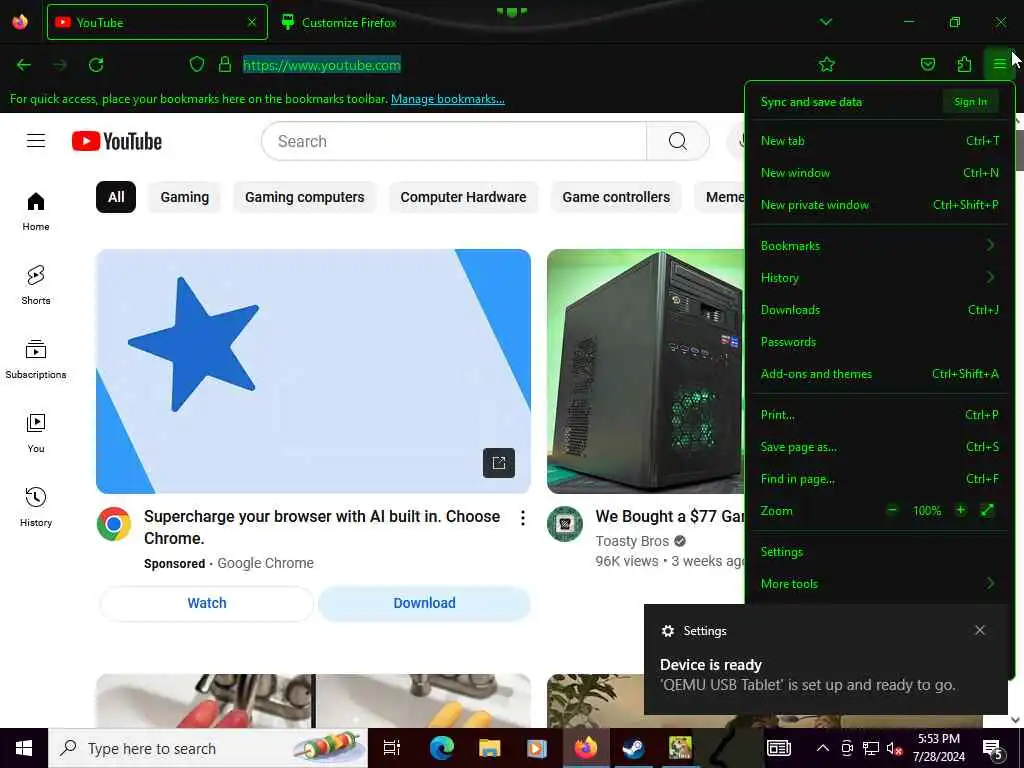Click the Zoom 100% reset value
Screen dimensions: 1024x768
[927, 511]
